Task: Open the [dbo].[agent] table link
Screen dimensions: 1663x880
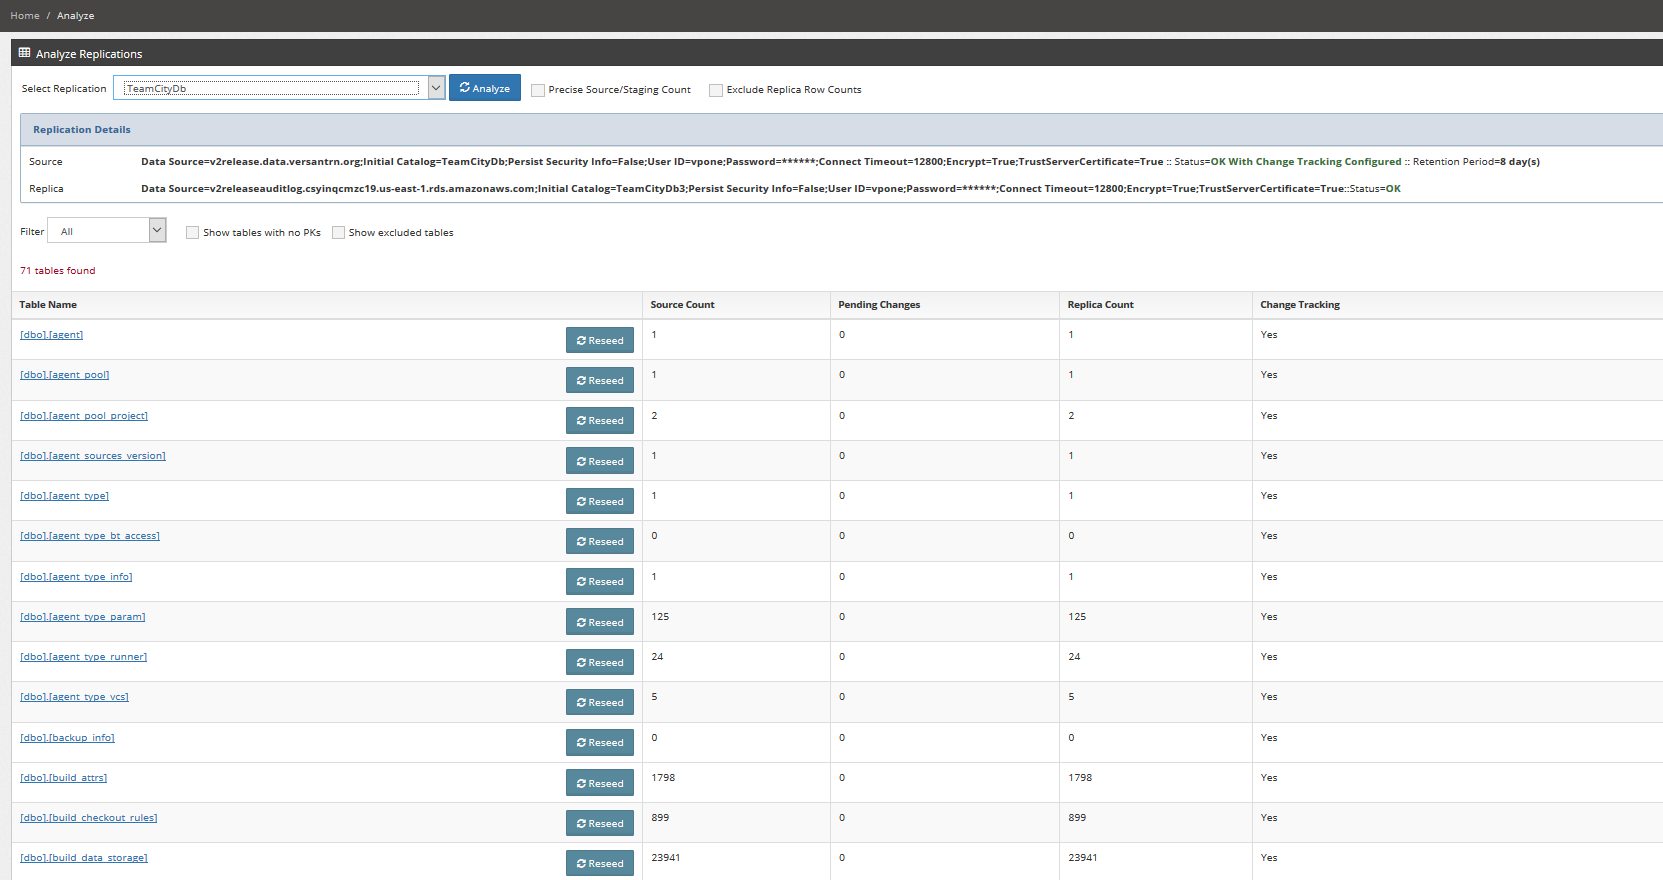Action: click(x=52, y=335)
